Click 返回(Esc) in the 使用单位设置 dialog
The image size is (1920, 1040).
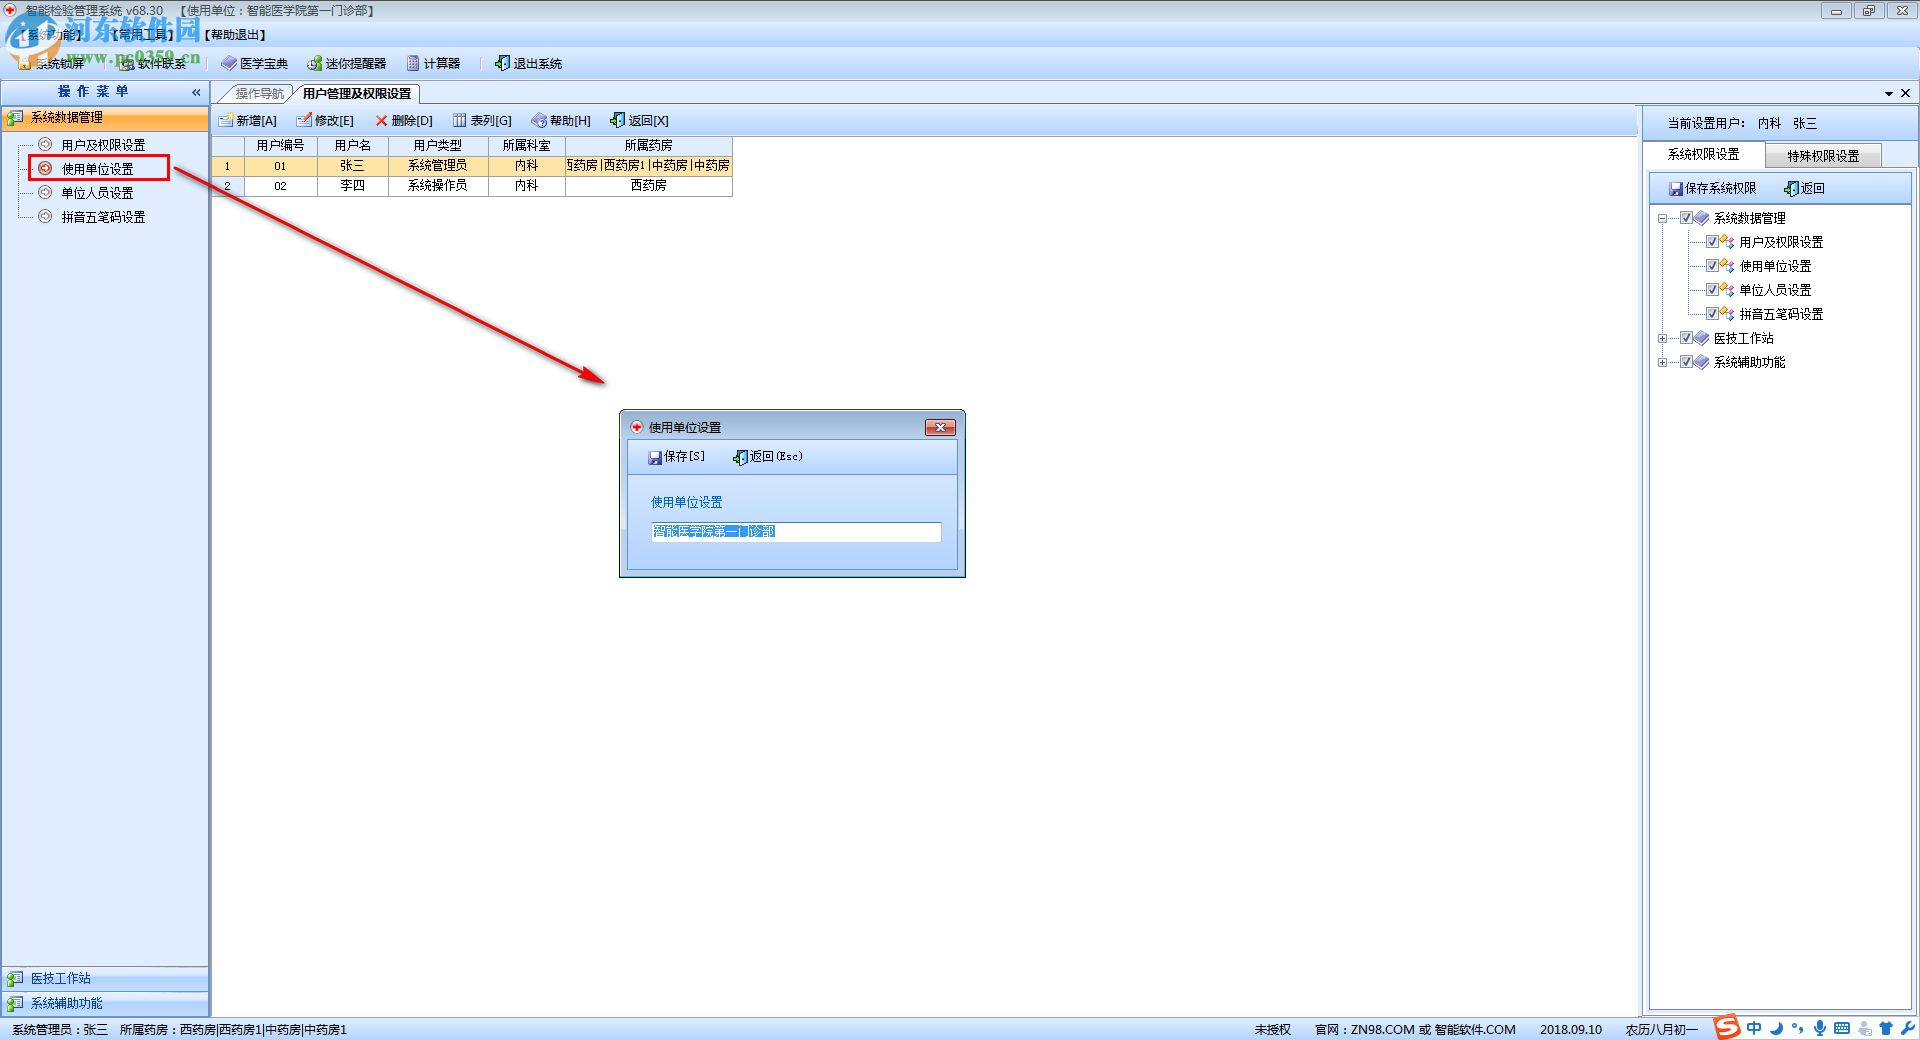click(768, 456)
